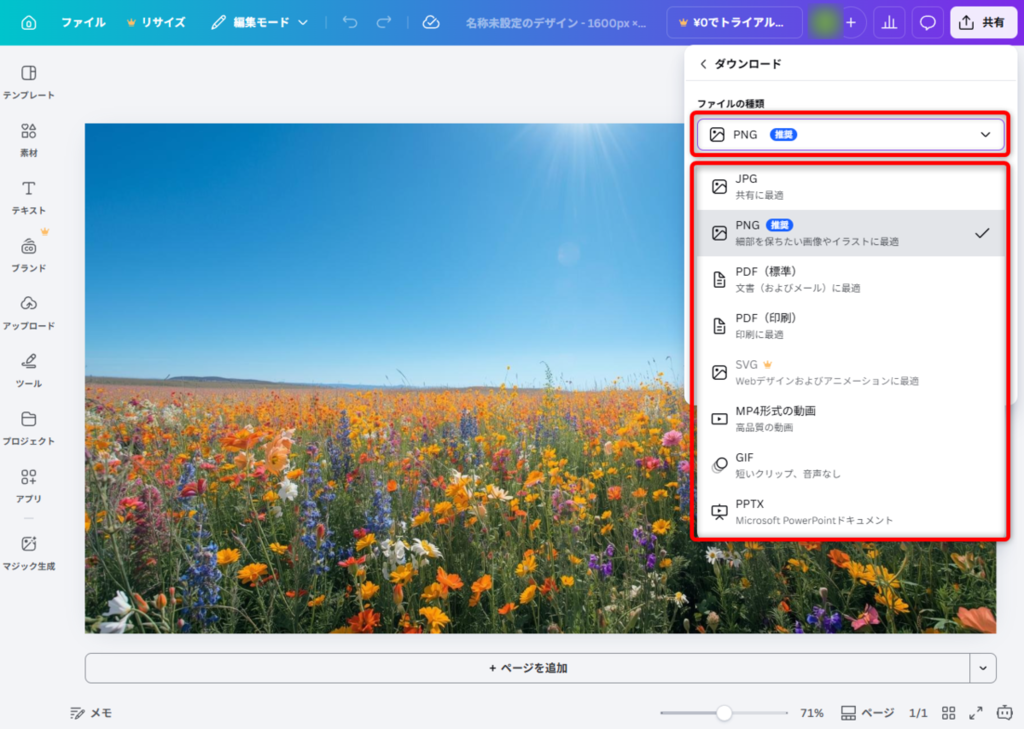This screenshot has height=729, width=1024.
Task: Click the 1/1 page counter
Action: (x=918, y=713)
